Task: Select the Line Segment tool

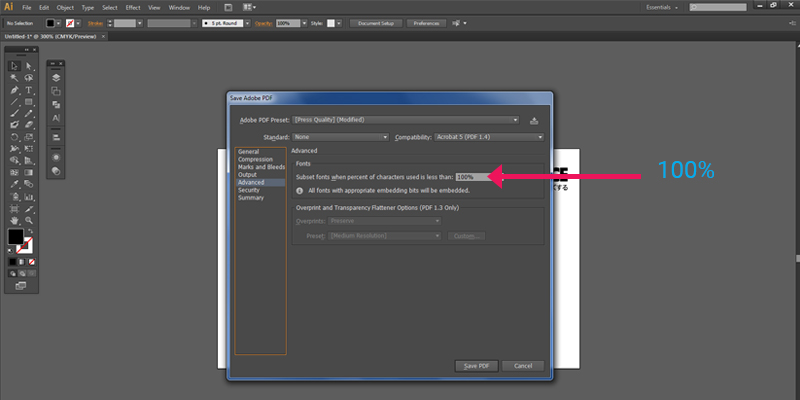Action: point(14,102)
